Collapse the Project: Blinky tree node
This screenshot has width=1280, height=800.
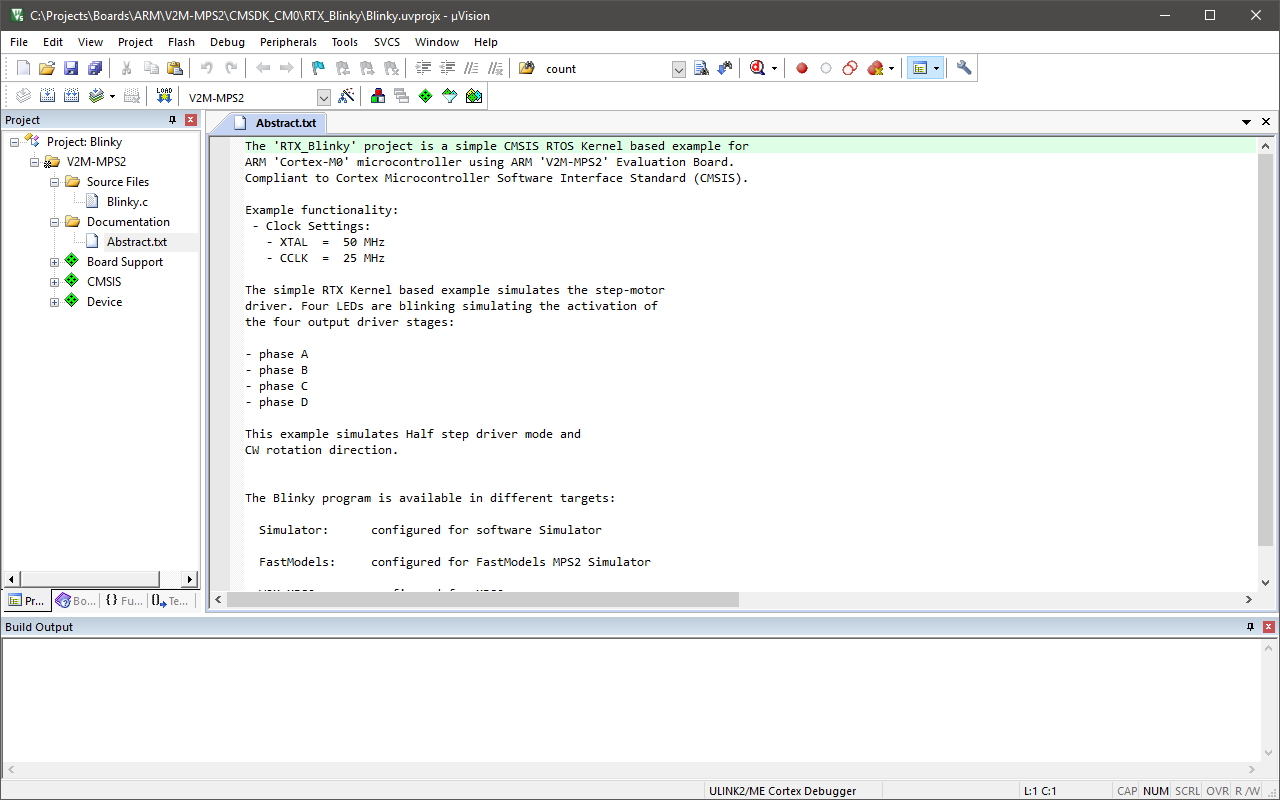14,142
